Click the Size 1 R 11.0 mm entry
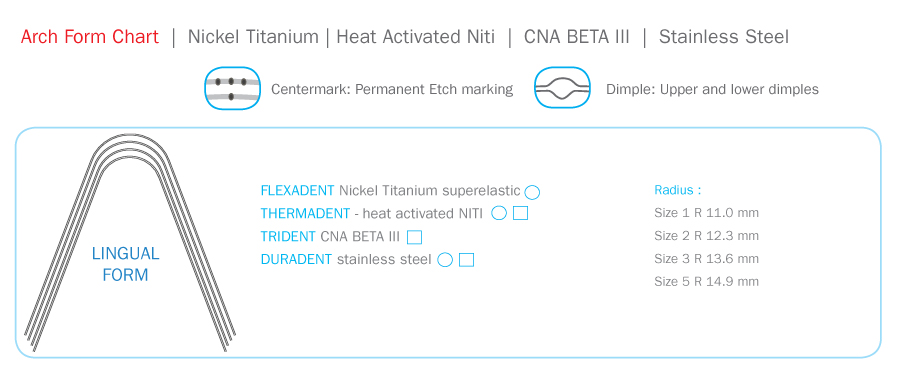This screenshot has height=378, width=900. click(x=707, y=213)
